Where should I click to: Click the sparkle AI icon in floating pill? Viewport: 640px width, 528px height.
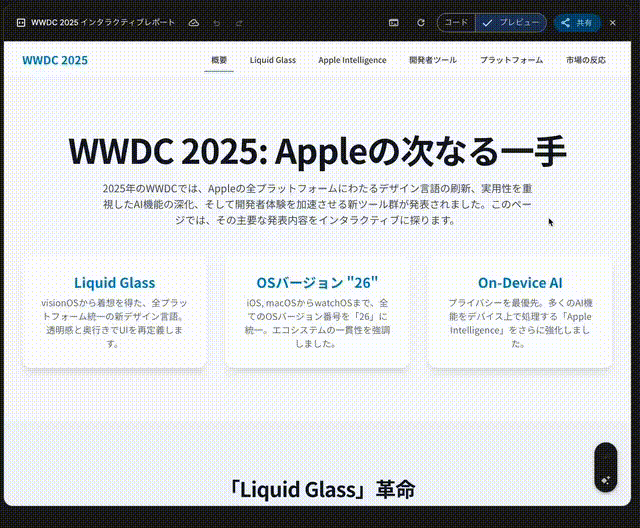pos(606,480)
